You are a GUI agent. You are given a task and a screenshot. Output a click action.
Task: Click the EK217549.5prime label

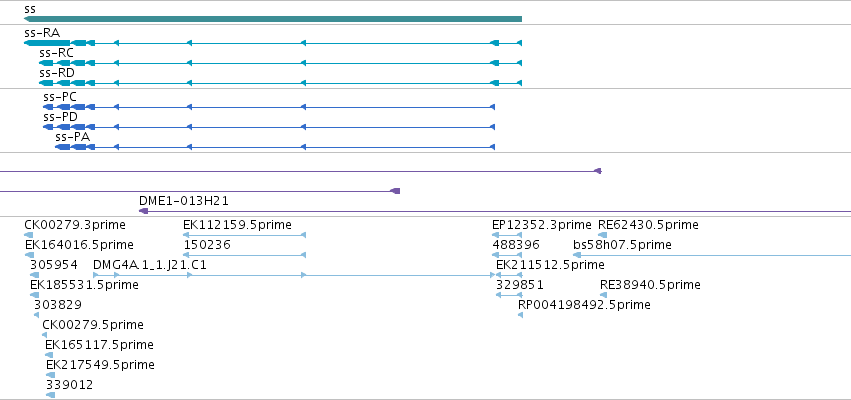(x=100, y=365)
